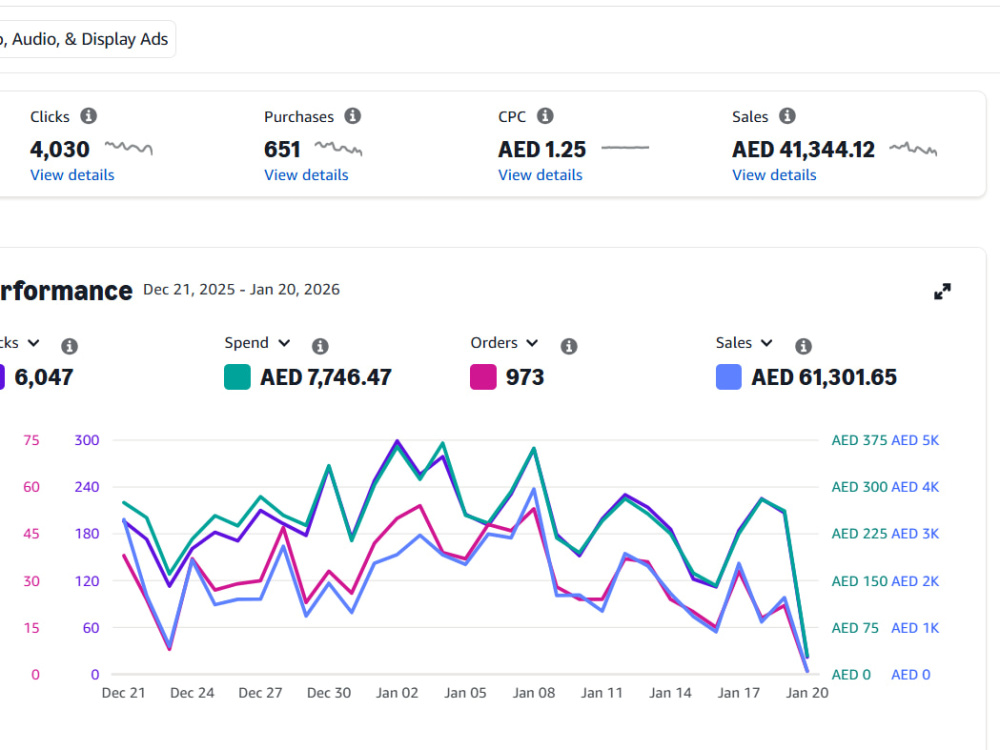Click the info icon beside the Orders metric

point(569,346)
